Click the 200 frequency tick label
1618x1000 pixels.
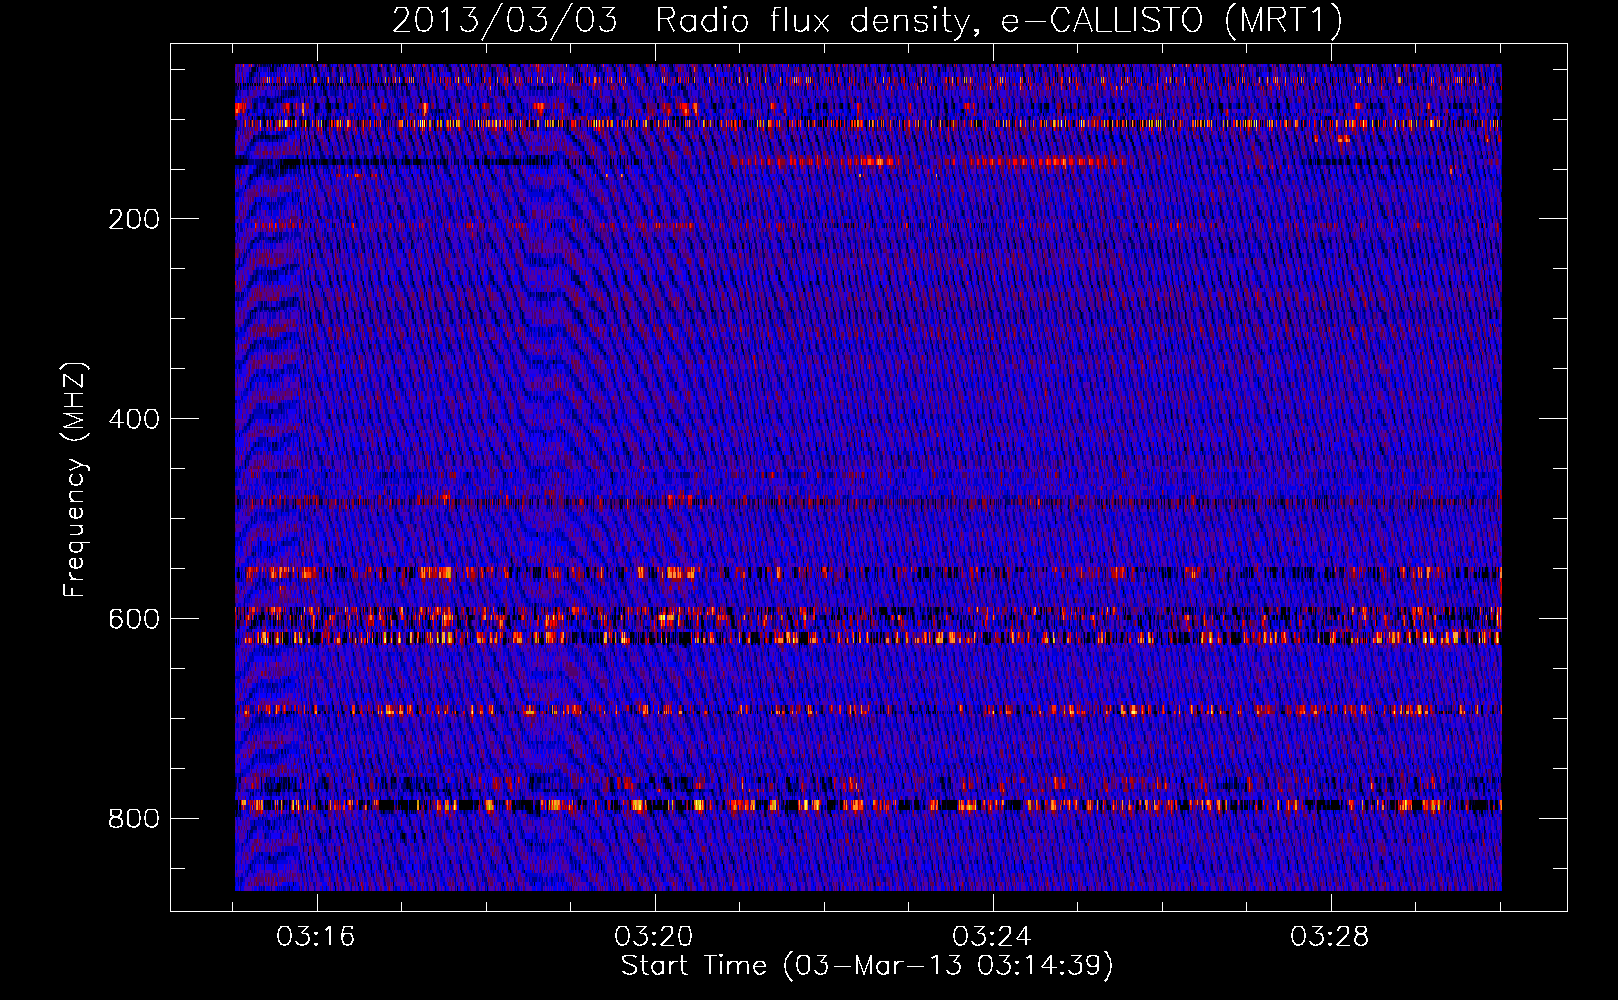(134, 219)
